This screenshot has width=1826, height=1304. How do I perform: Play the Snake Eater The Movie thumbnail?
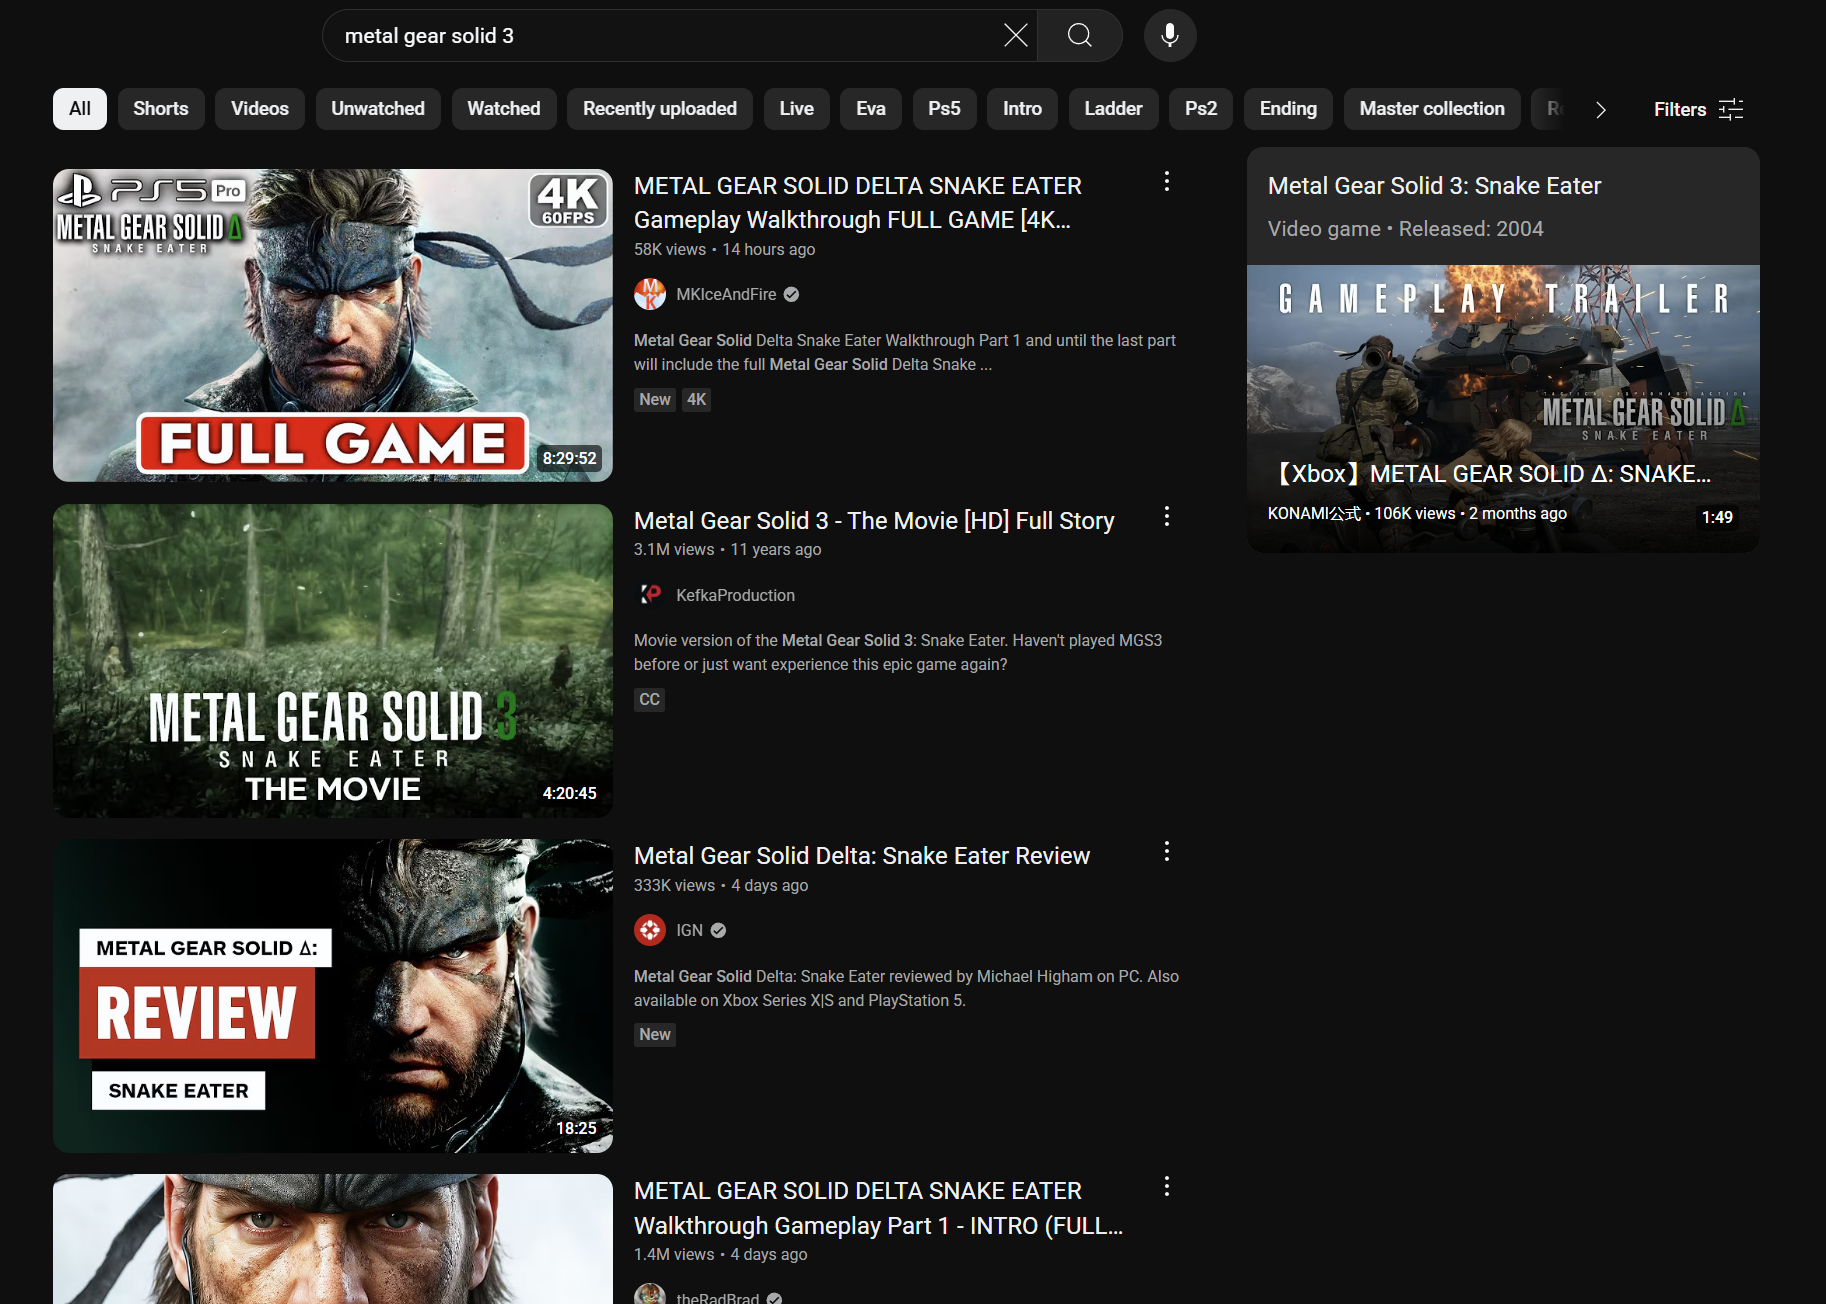[x=333, y=661]
